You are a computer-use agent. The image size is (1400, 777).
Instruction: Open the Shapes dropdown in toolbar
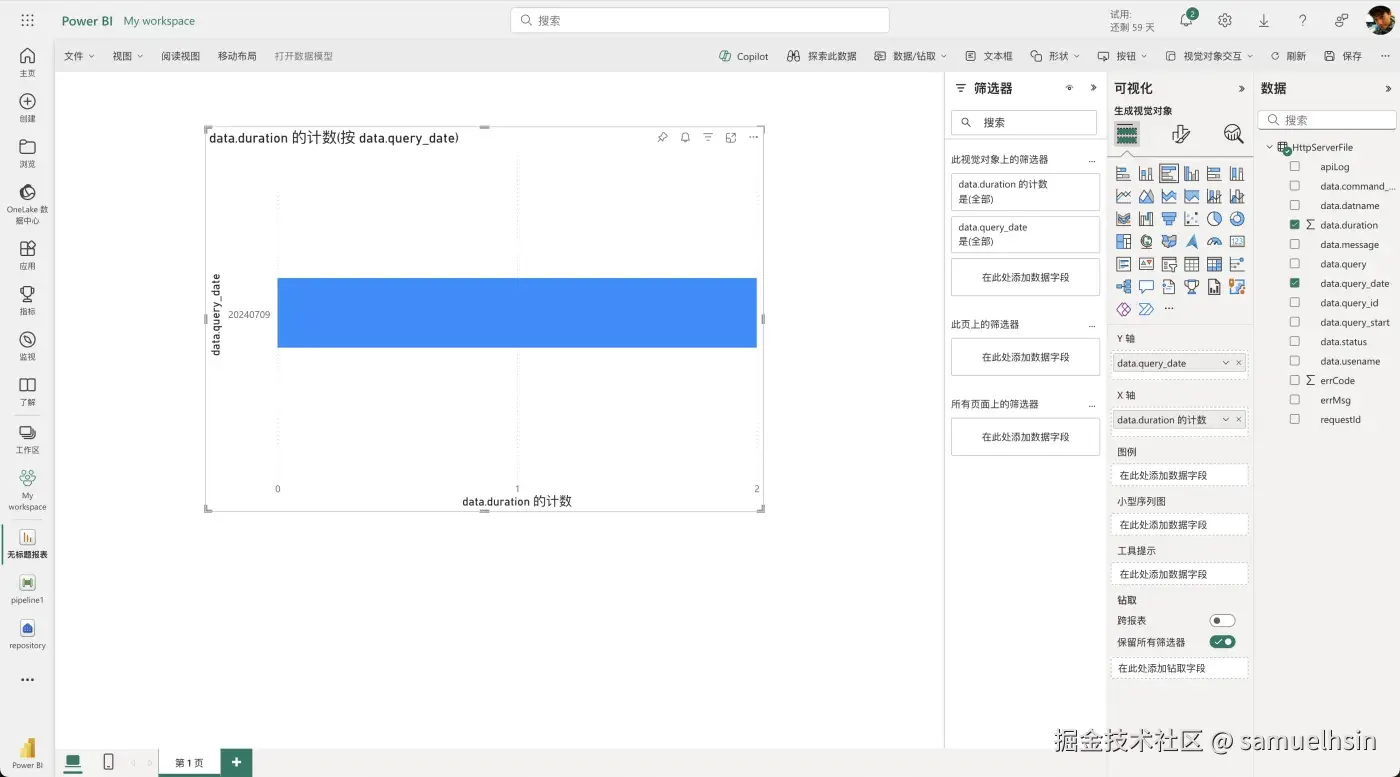point(1056,56)
